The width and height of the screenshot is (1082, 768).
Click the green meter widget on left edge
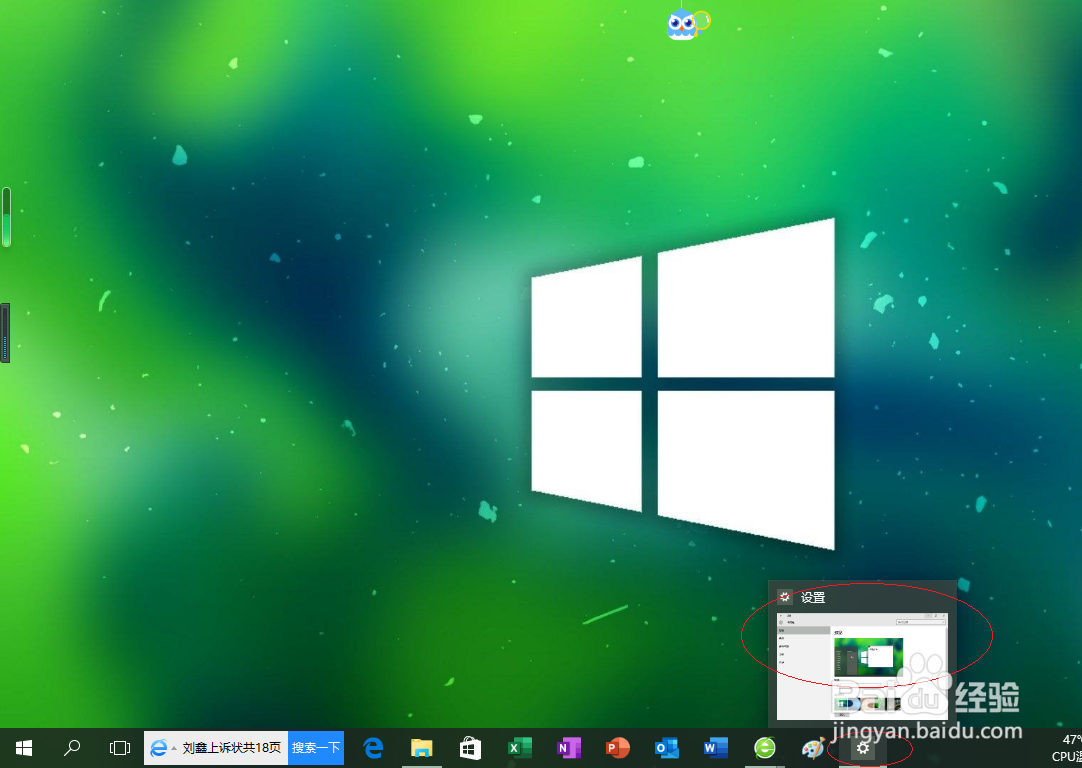[6, 217]
